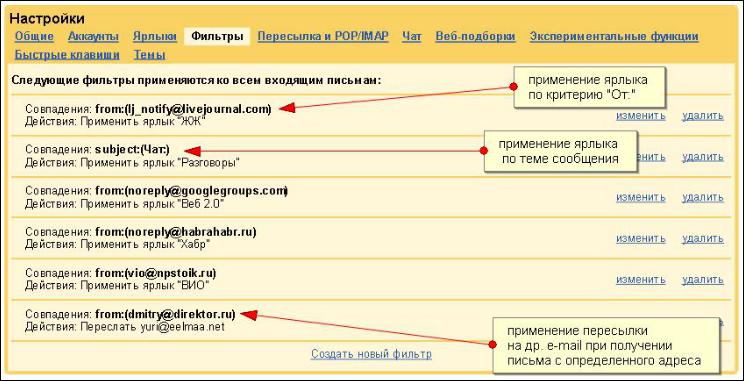
Task: Delete the subject:(Чат:) filter
Action: click(702, 157)
